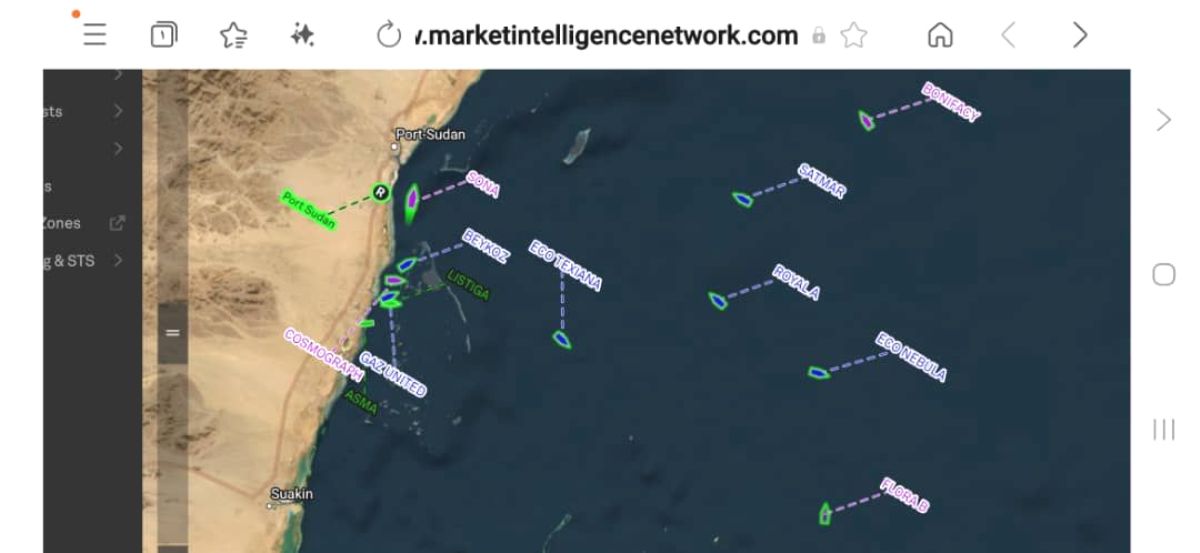1200x553 pixels.
Task: Select the Port Sudan R port marker
Action: (380, 191)
